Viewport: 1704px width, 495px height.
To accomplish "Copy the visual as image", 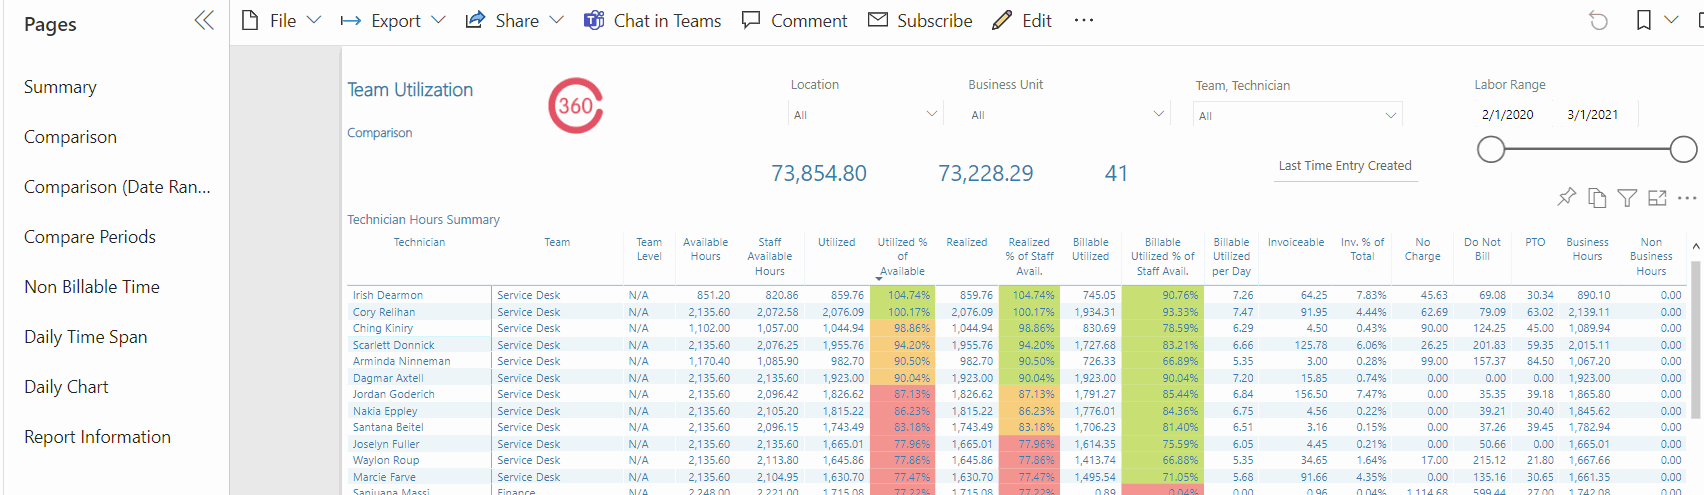I will point(1597,198).
